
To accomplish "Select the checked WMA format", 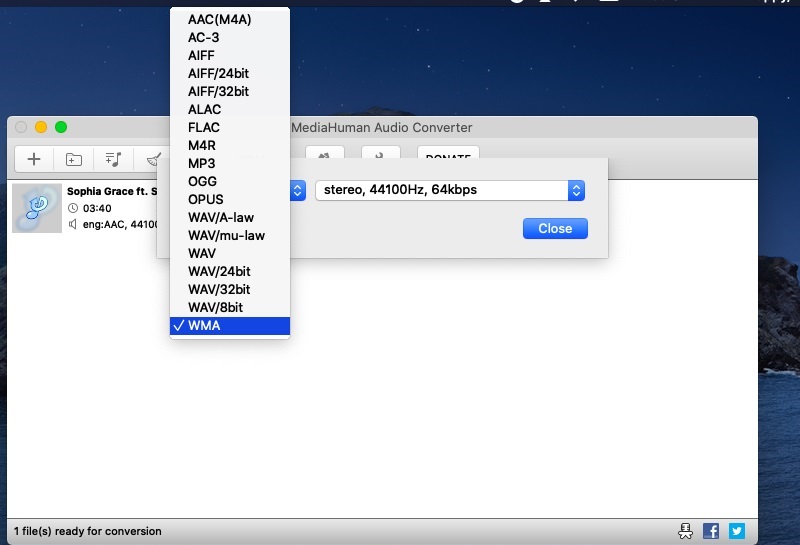I will tap(230, 326).
